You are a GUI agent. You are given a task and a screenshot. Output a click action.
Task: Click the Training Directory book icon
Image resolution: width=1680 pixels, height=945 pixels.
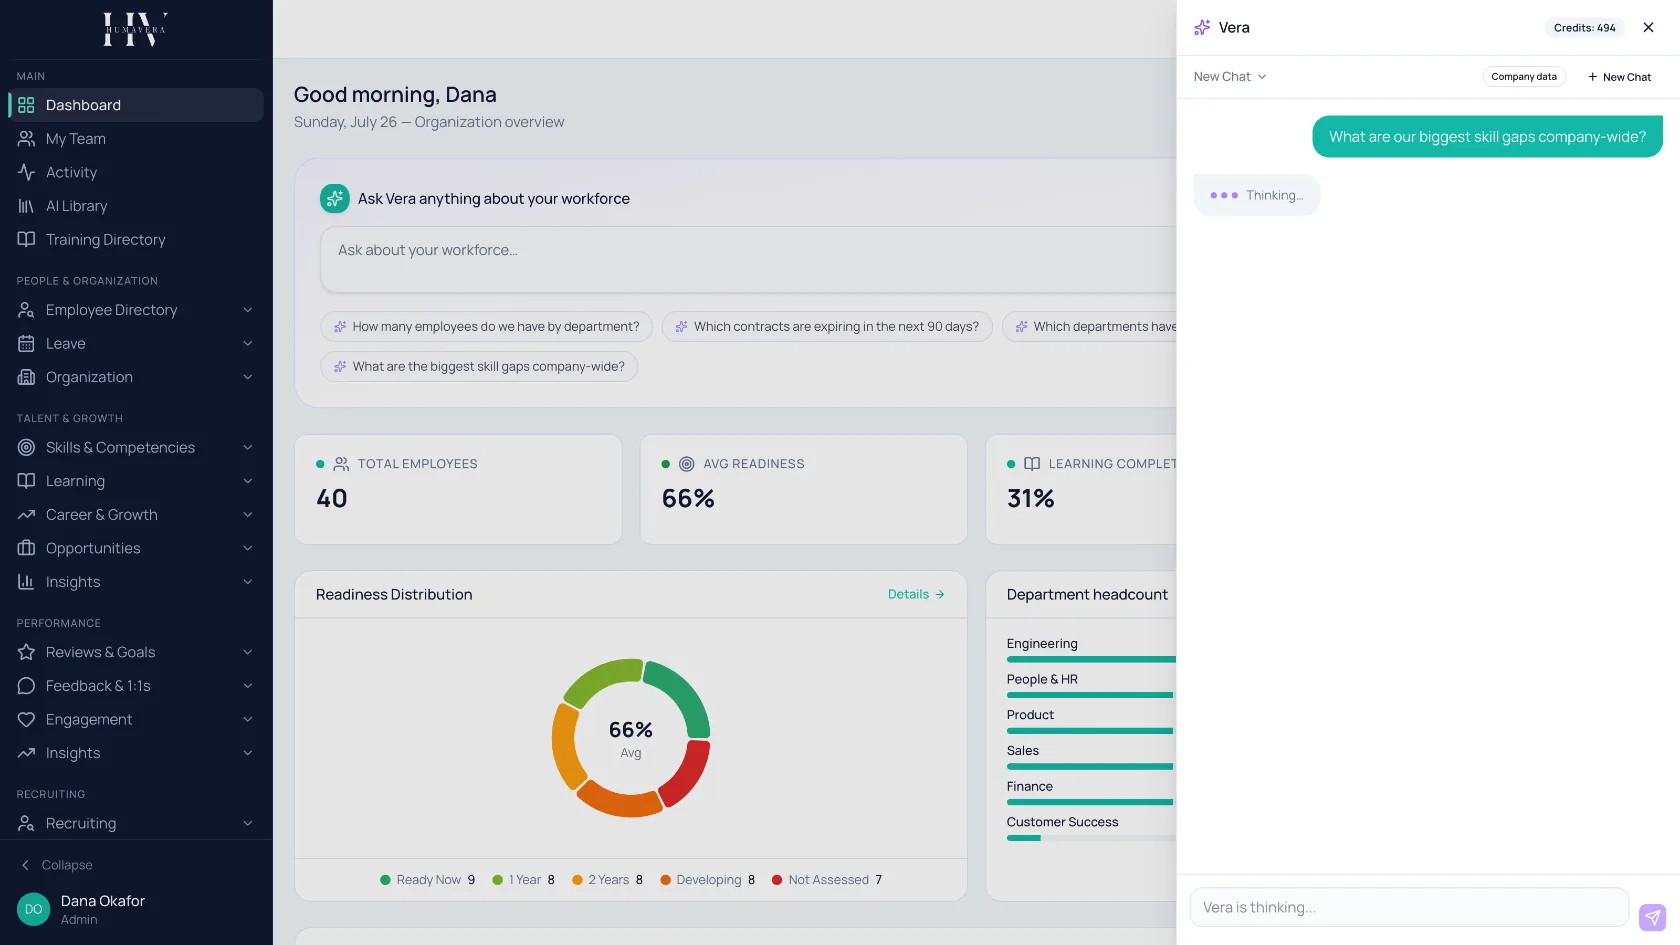pyautogui.click(x=26, y=239)
